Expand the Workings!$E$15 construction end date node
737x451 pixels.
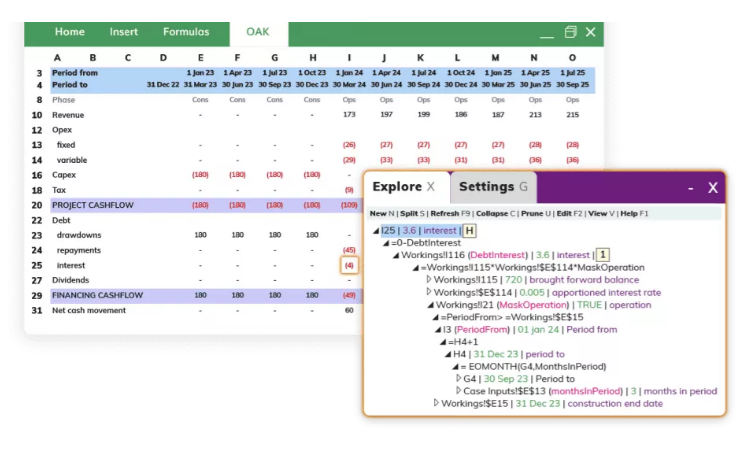436,403
